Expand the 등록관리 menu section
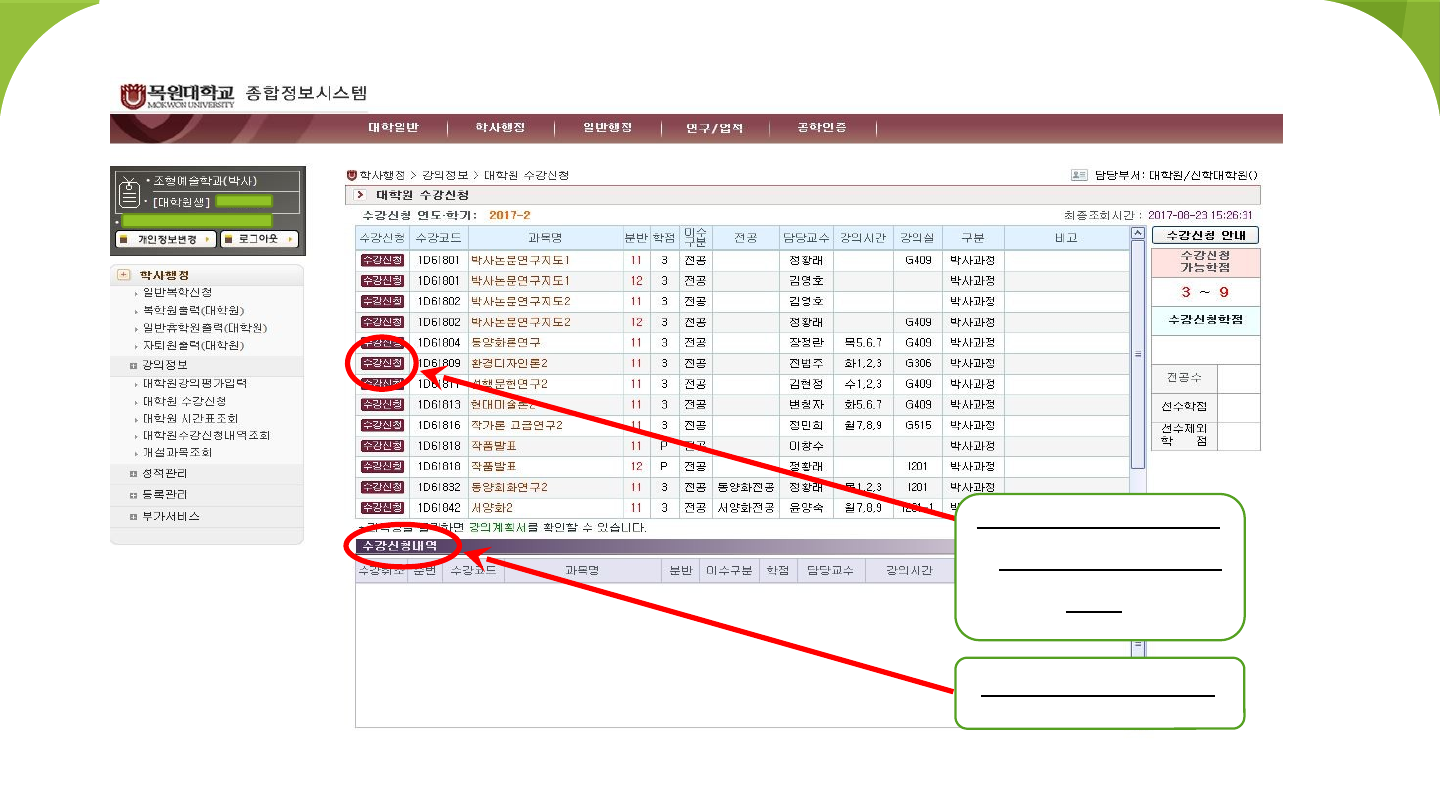The width and height of the screenshot is (1440, 810). (133, 495)
